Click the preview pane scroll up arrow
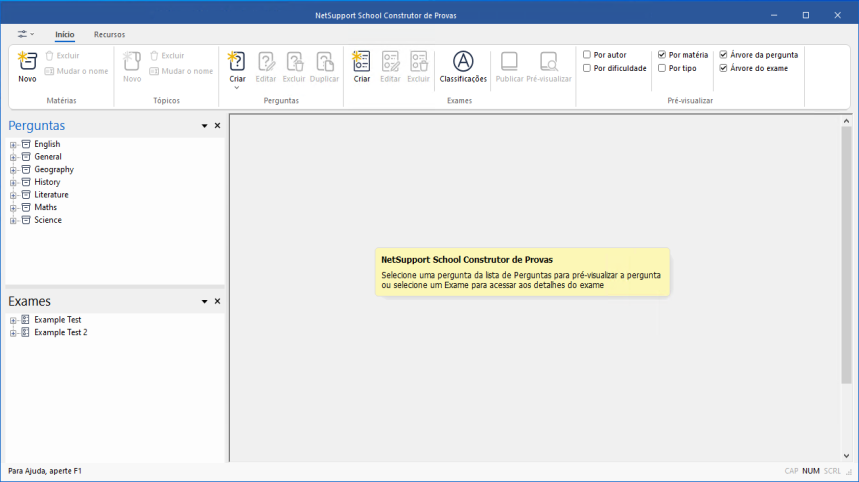Image resolution: width=859 pixels, height=482 pixels. pos(846,121)
